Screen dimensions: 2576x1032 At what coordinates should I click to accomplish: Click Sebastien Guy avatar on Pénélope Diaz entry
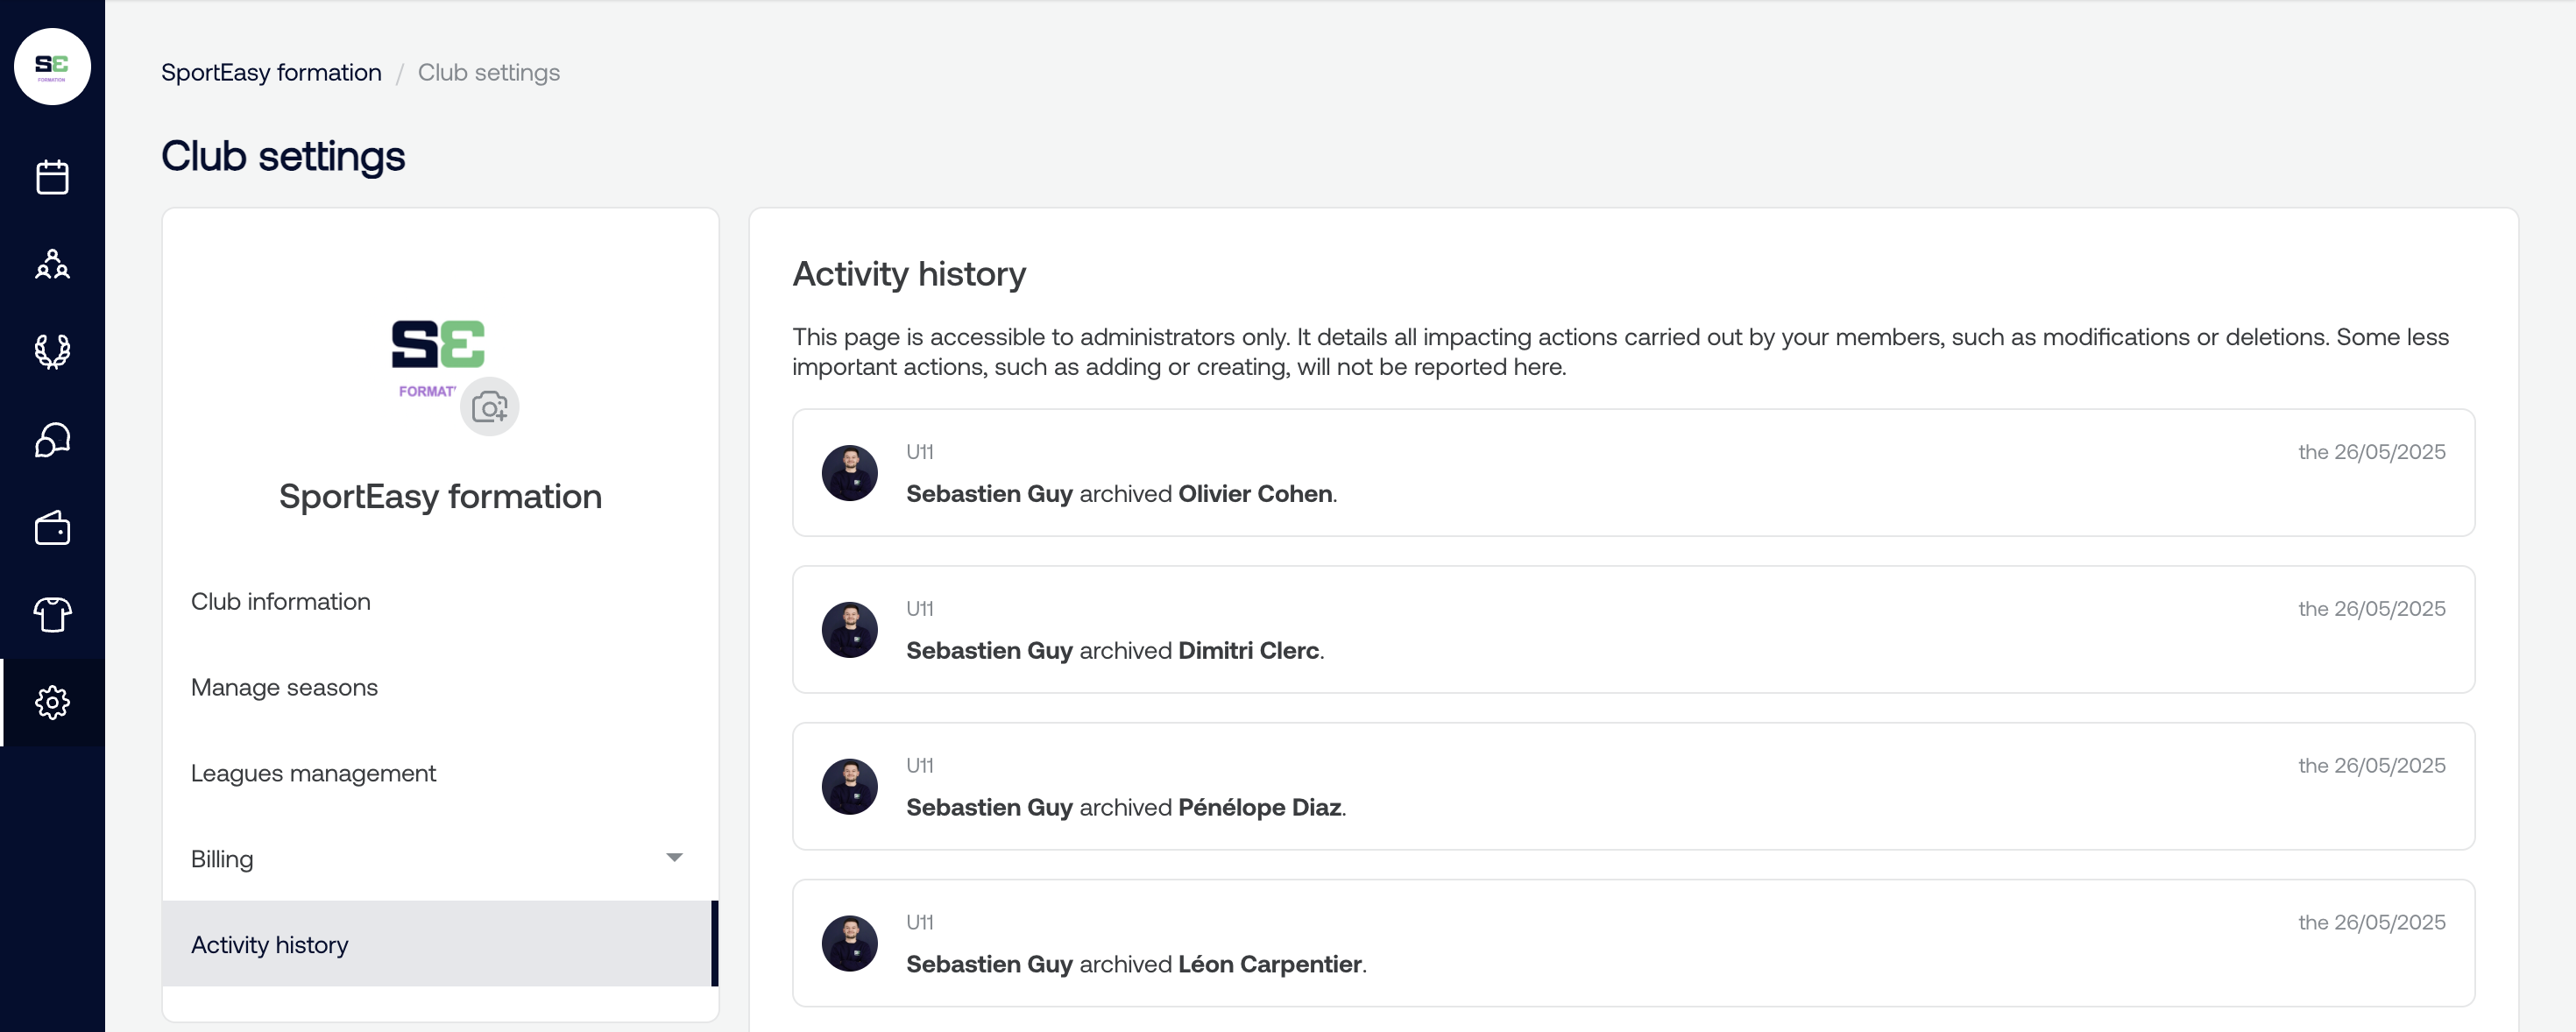point(850,787)
